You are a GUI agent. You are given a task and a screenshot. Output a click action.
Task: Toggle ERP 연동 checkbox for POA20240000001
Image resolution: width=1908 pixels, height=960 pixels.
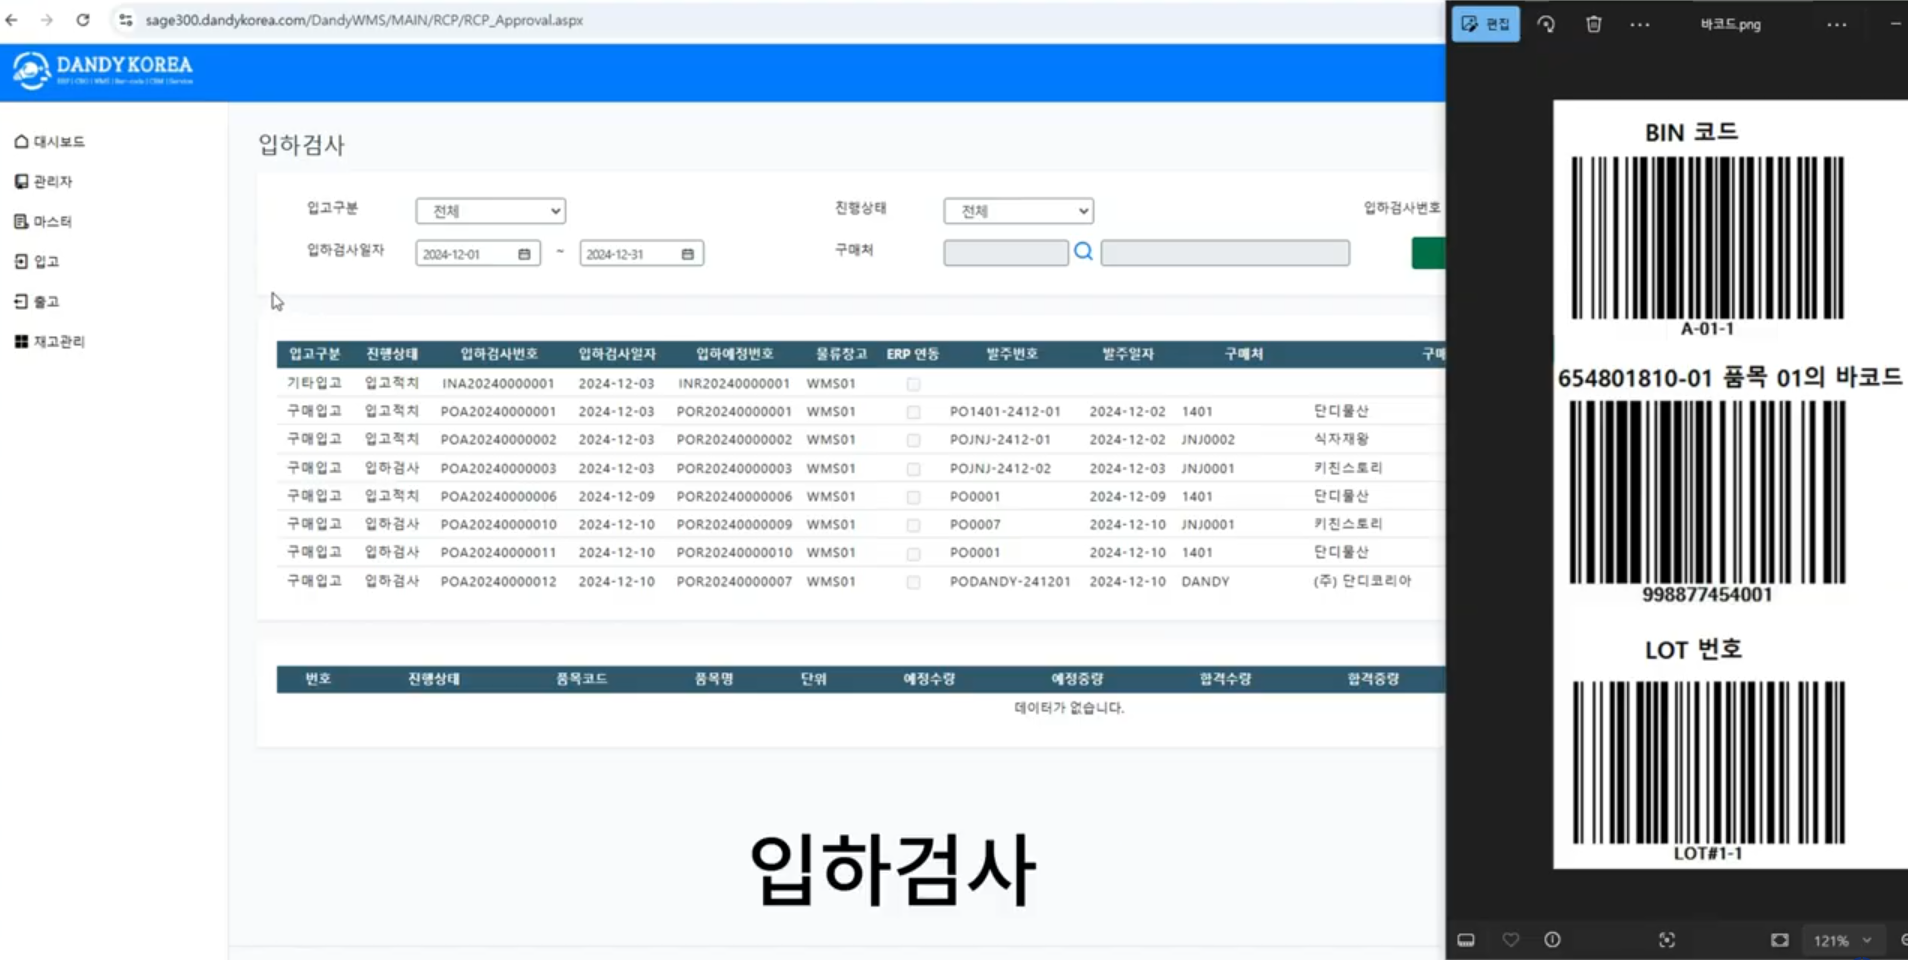point(913,412)
